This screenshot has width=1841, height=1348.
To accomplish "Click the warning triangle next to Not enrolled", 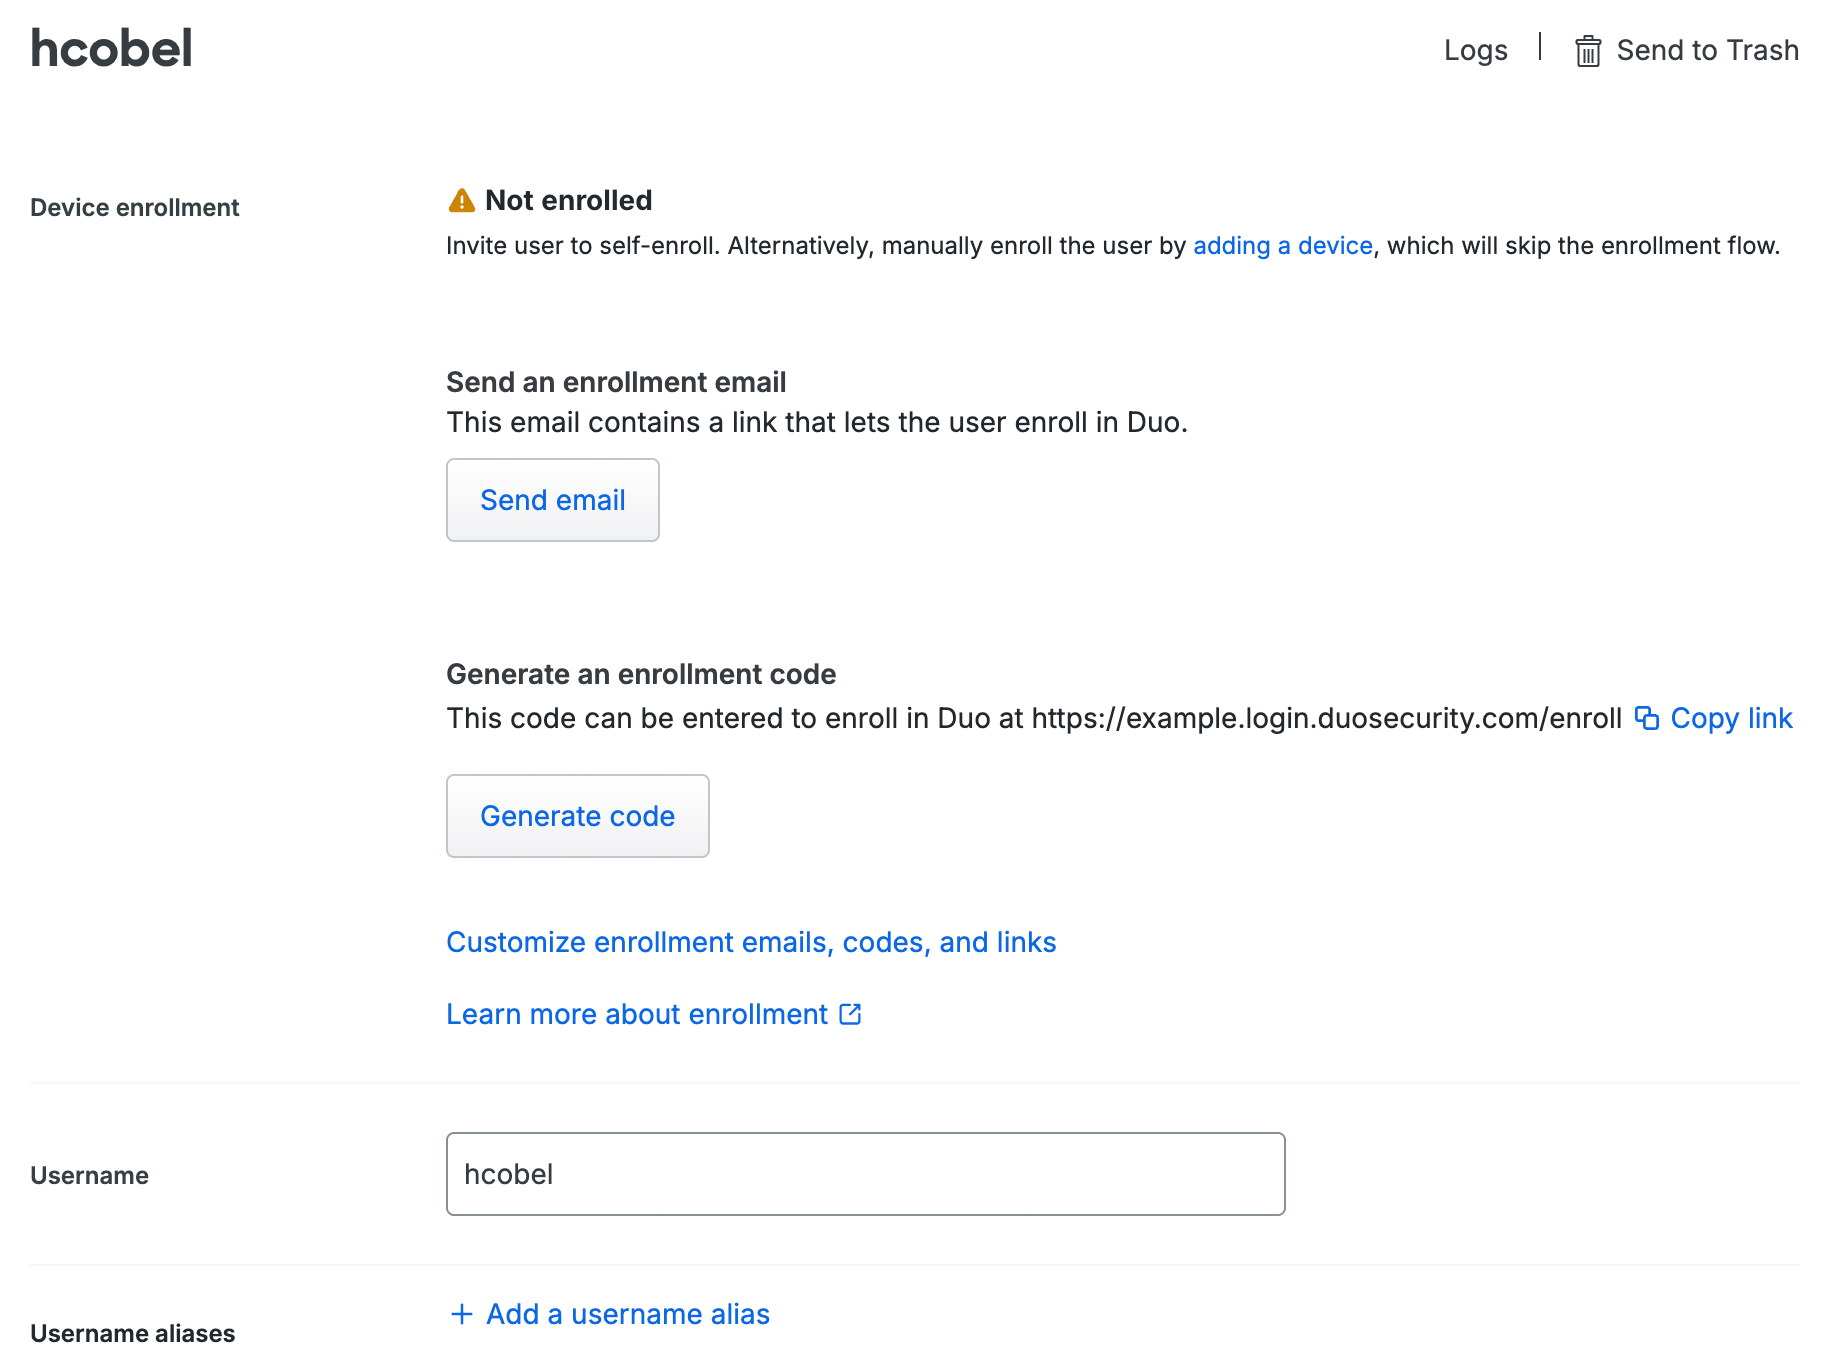I will [x=459, y=200].
